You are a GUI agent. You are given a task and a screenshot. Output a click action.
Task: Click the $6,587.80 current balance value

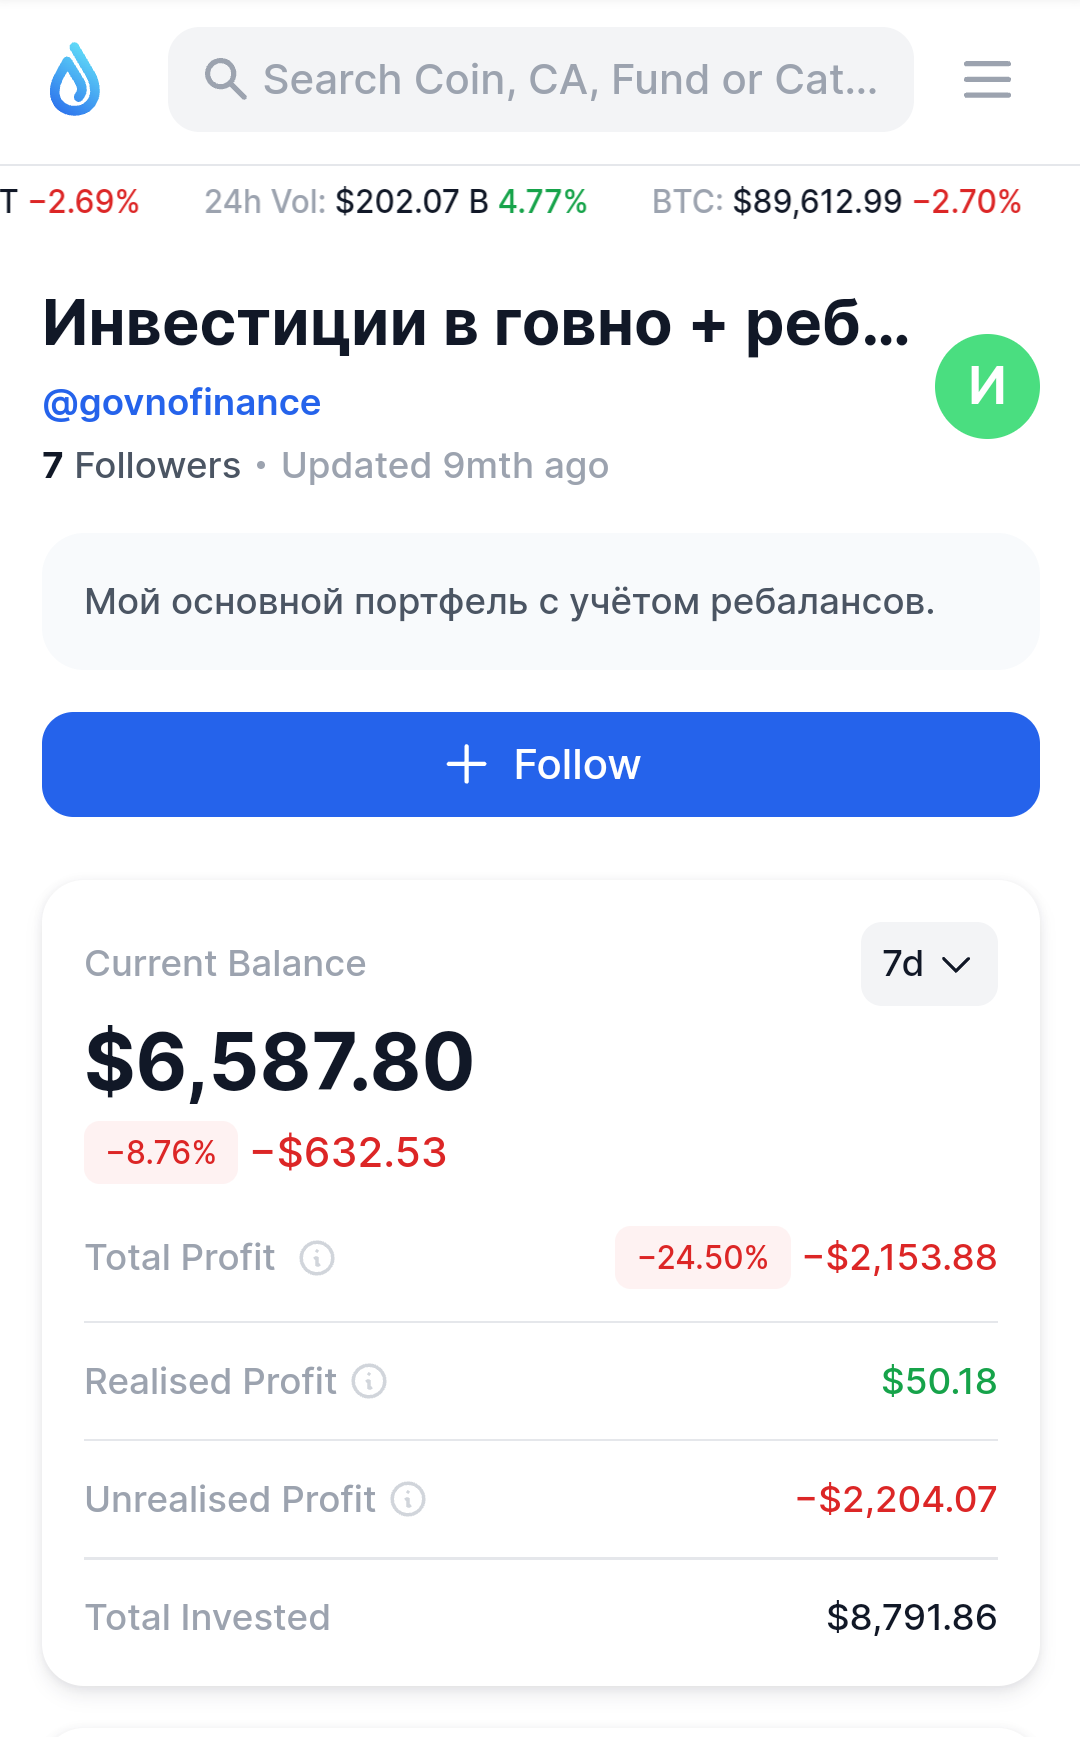[x=279, y=1061]
